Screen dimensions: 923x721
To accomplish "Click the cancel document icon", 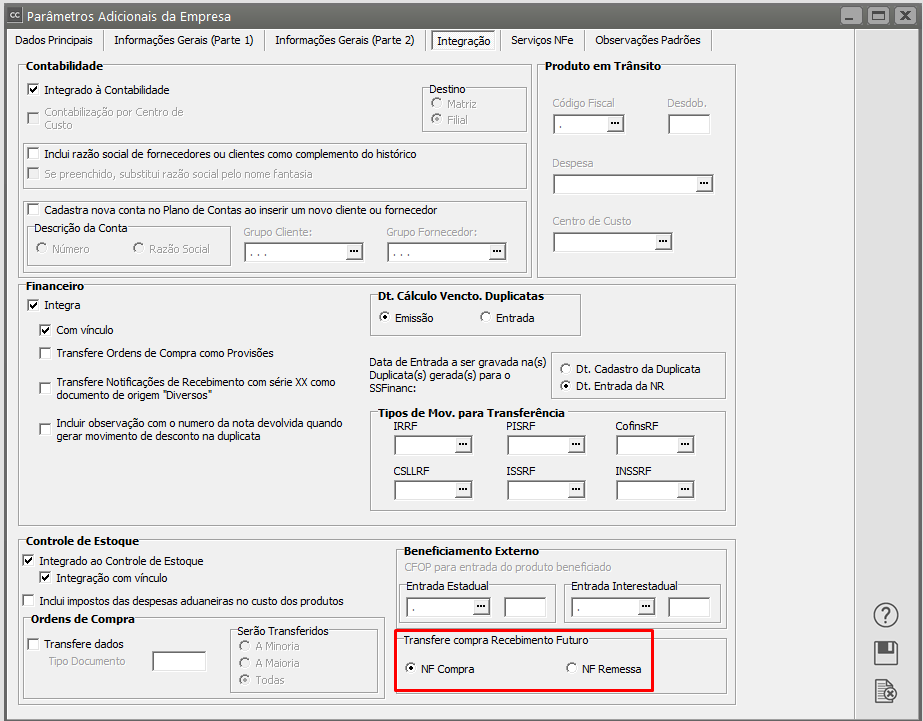I will 886,690.
